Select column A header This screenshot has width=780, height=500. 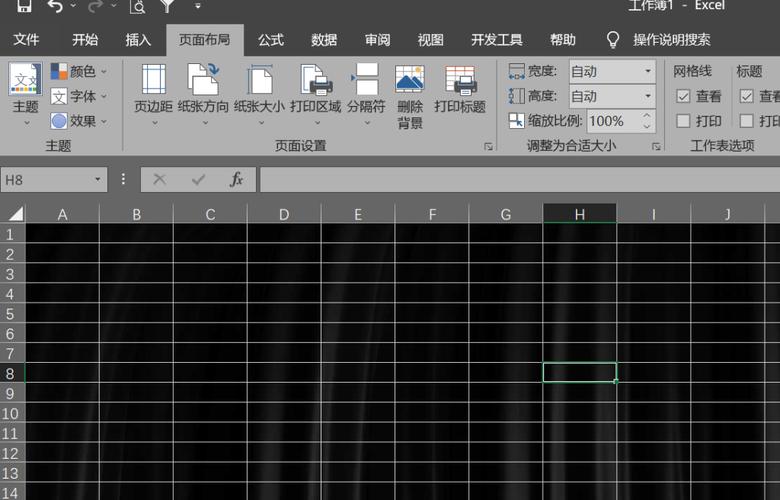click(62, 214)
